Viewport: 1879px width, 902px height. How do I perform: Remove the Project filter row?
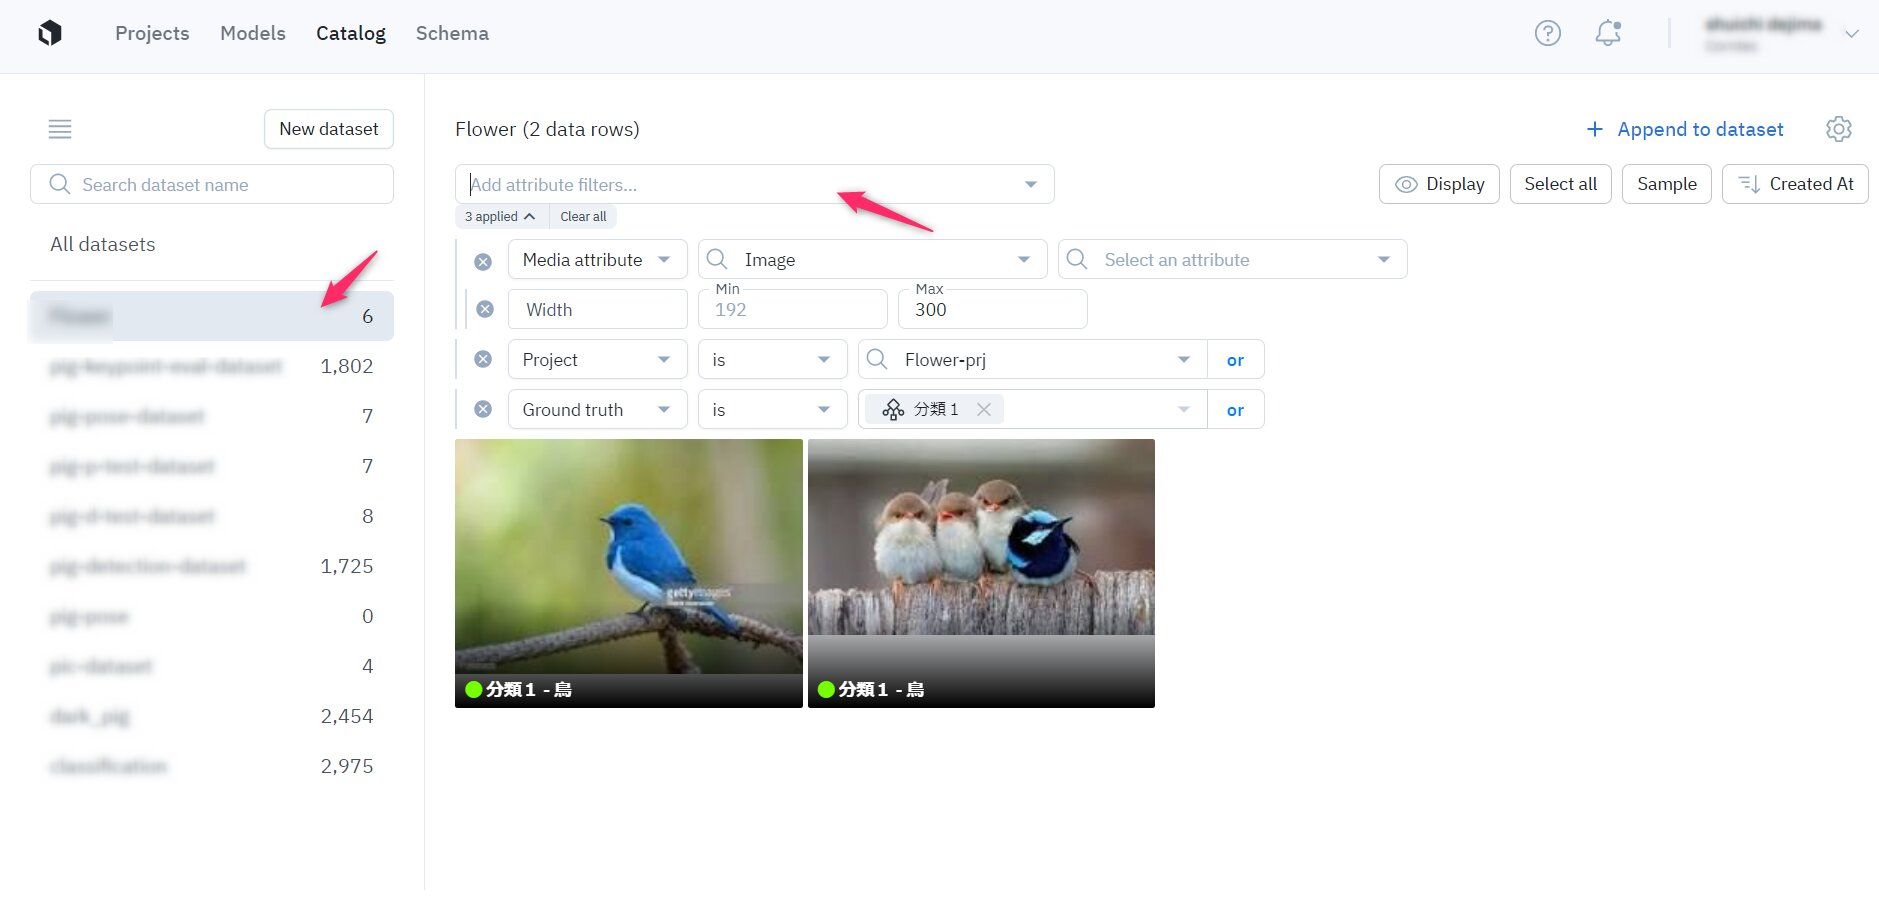(483, 360)
